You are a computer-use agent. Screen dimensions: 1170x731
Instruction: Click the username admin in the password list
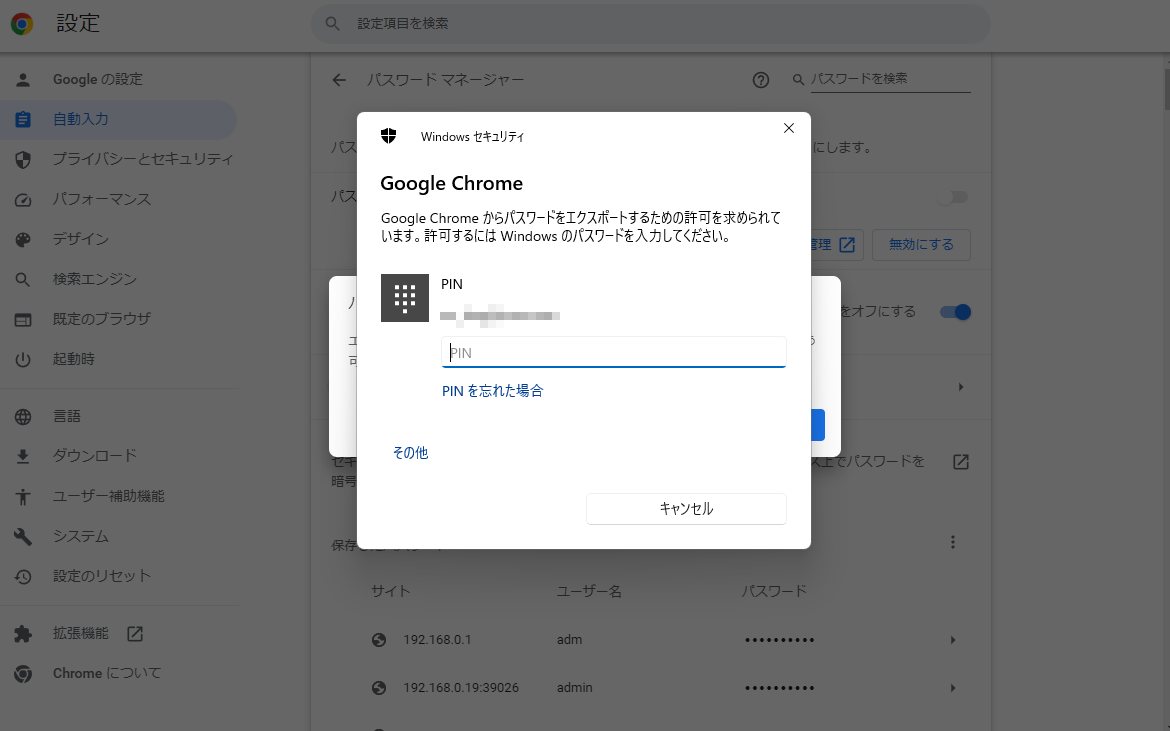(x=575, y=688)
